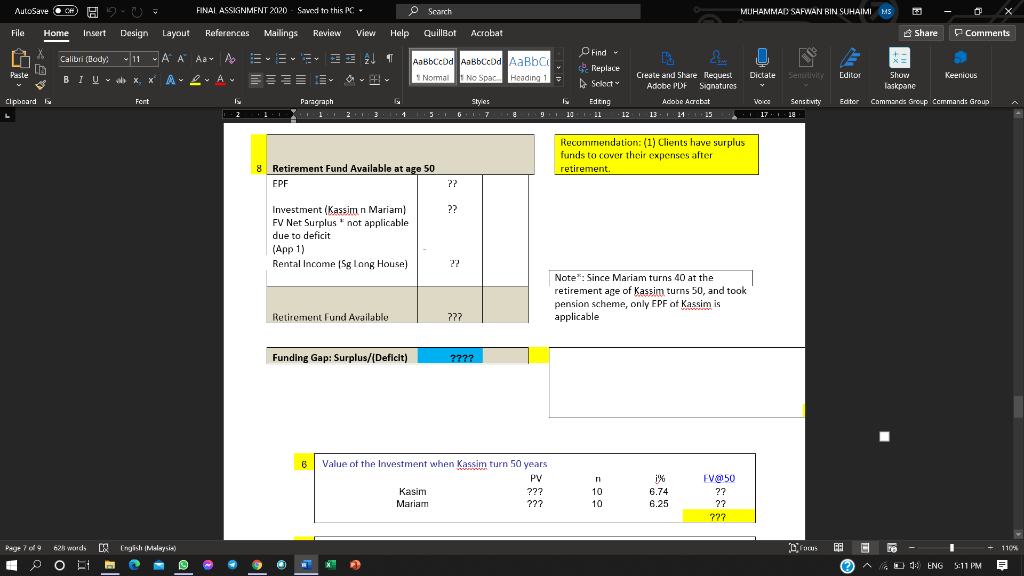Center align the paragraph text
Viewport: 1024px width, 576px height.
pos(271,79)
